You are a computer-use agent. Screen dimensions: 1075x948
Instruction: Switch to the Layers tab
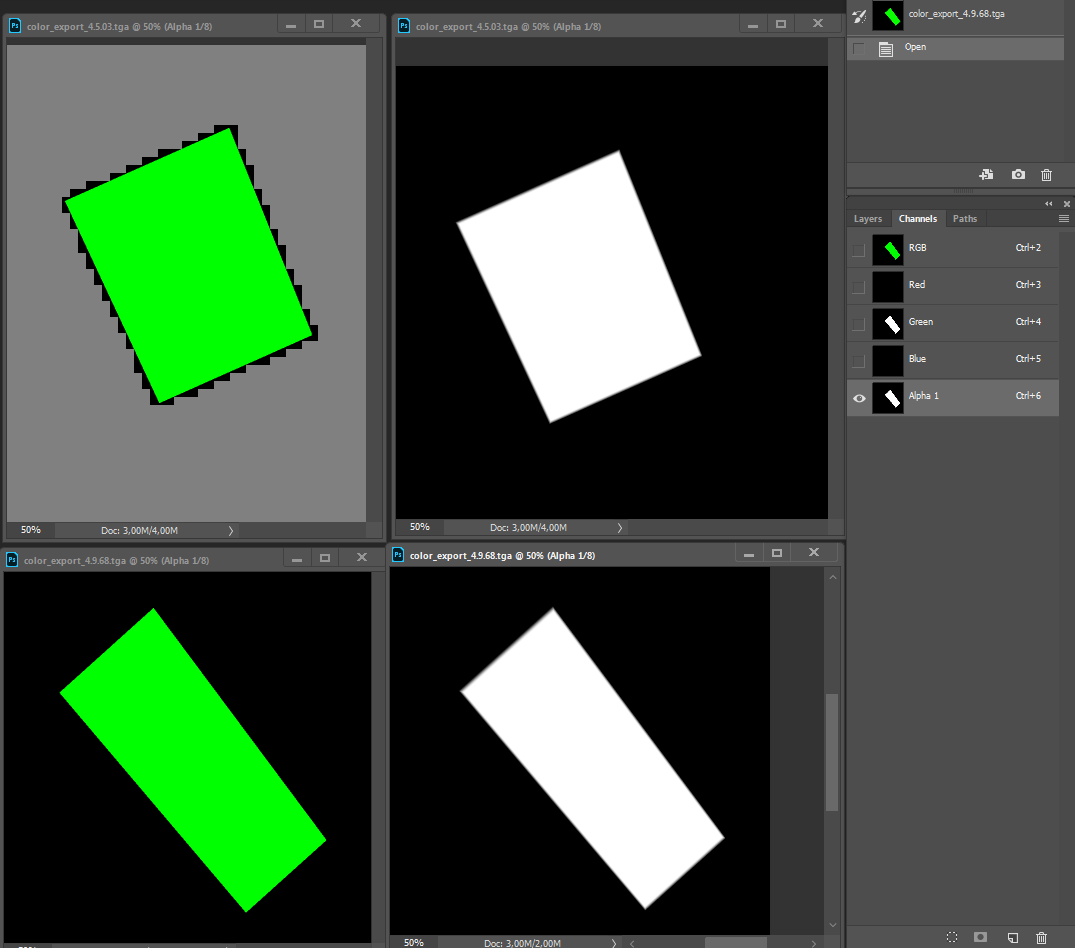868,219
